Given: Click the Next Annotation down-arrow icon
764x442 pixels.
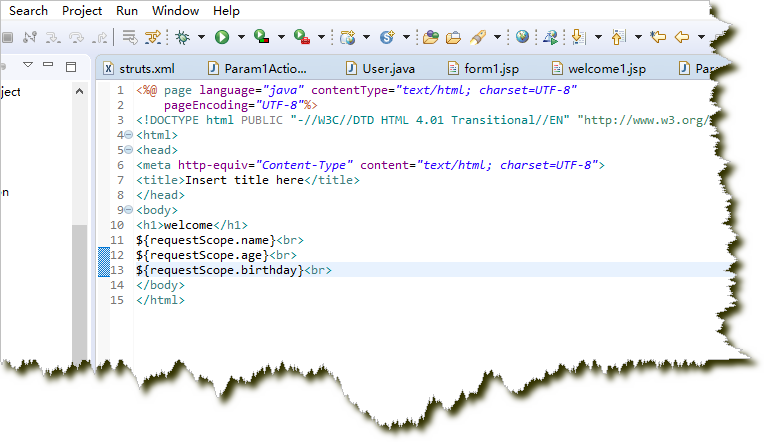Looking at the screenshot, I should (578, 37).
